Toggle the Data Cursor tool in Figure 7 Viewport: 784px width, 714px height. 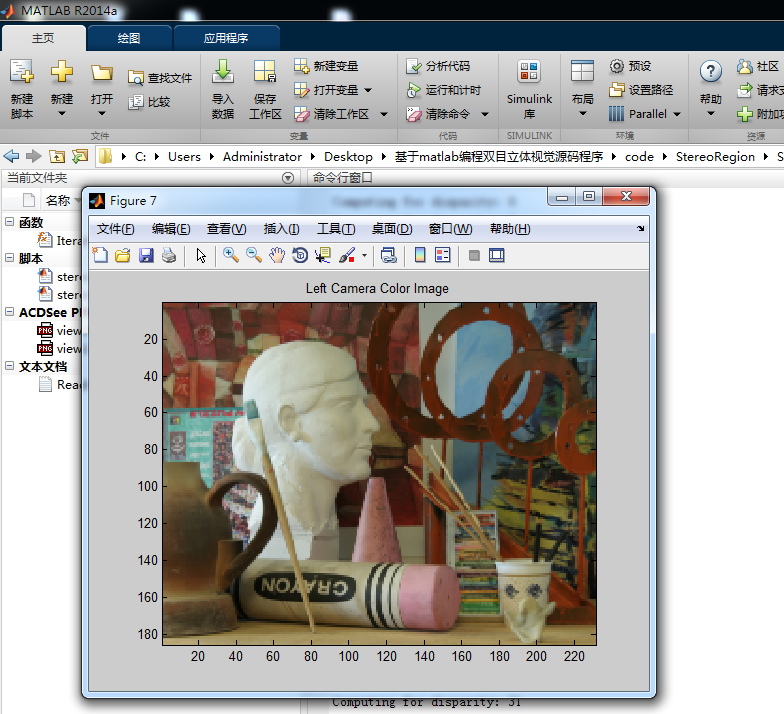click(x=323, y=255)
